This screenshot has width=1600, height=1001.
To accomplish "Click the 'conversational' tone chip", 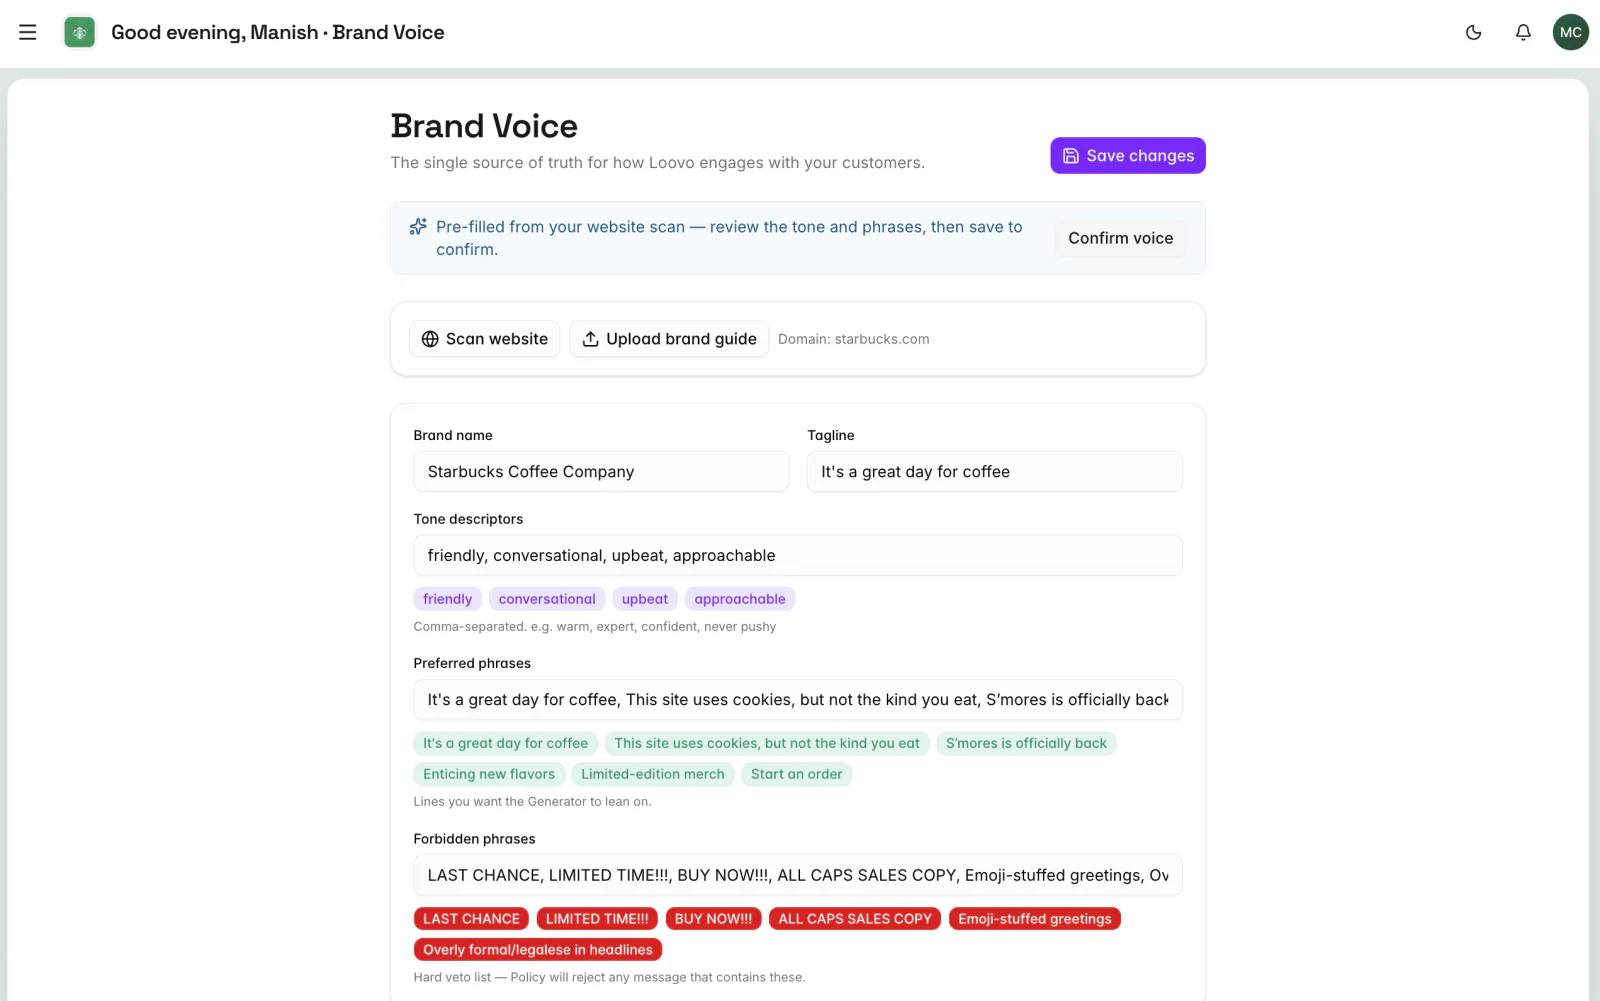I will click(547, 599).
